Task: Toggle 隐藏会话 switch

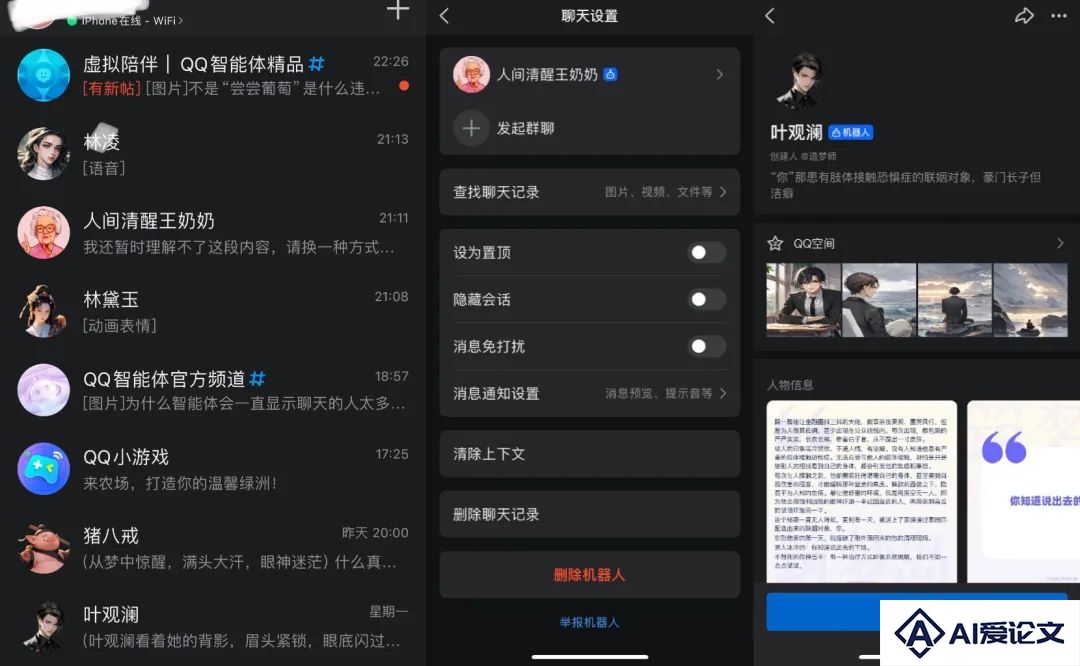Action: click(x=706, y=299)
